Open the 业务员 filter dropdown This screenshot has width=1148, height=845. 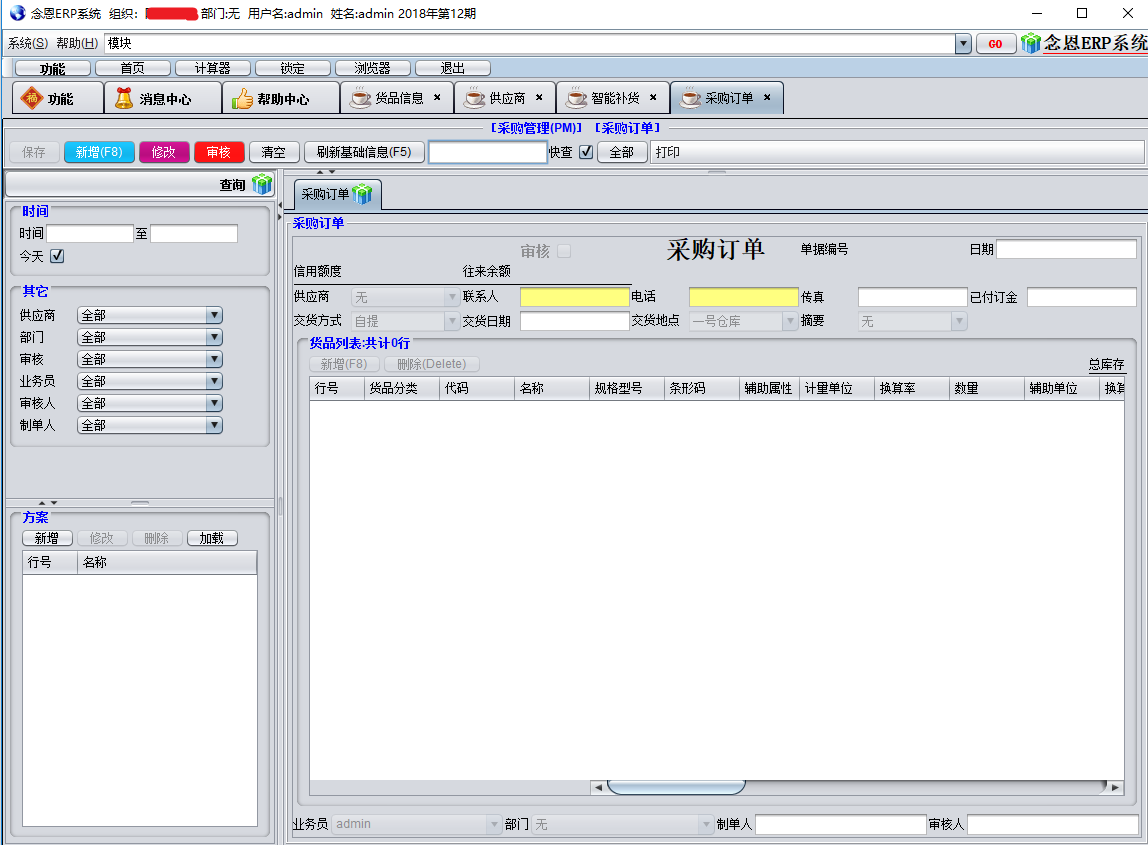[213, 381]
